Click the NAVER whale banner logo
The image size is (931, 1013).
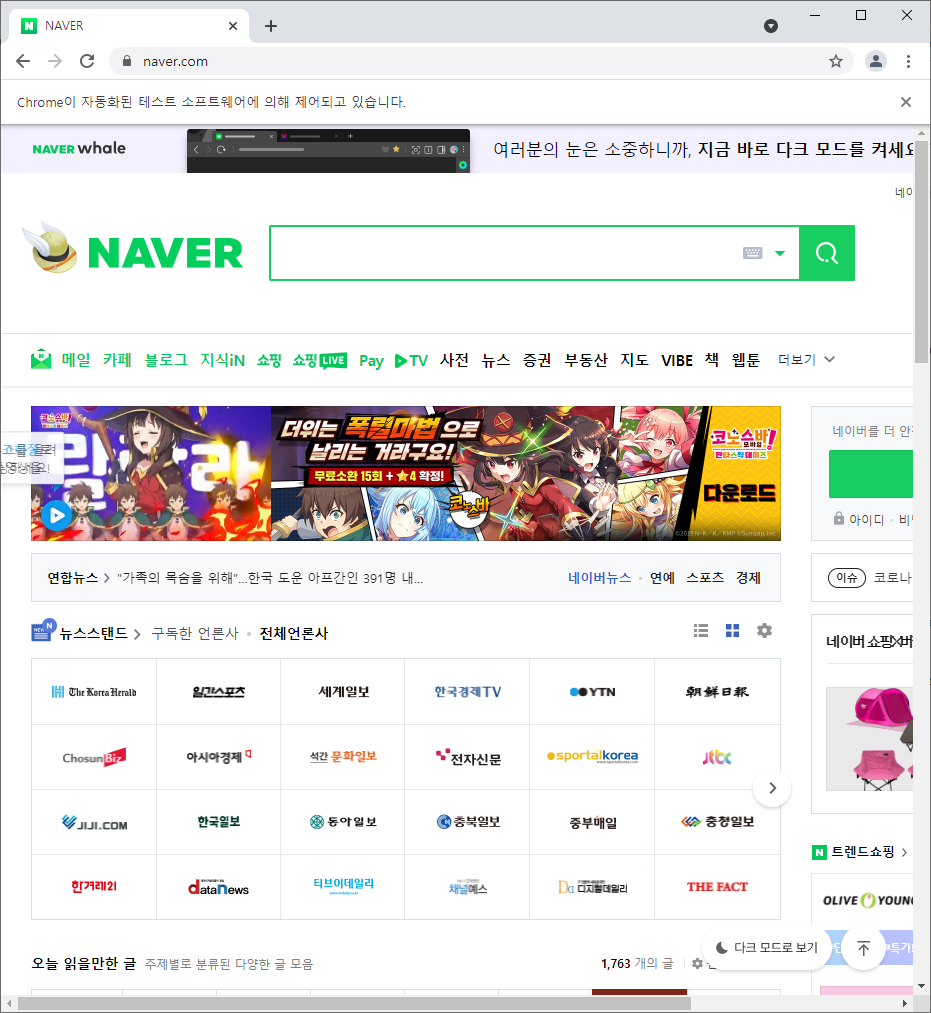pyautogui.click(x=79, y=149)
